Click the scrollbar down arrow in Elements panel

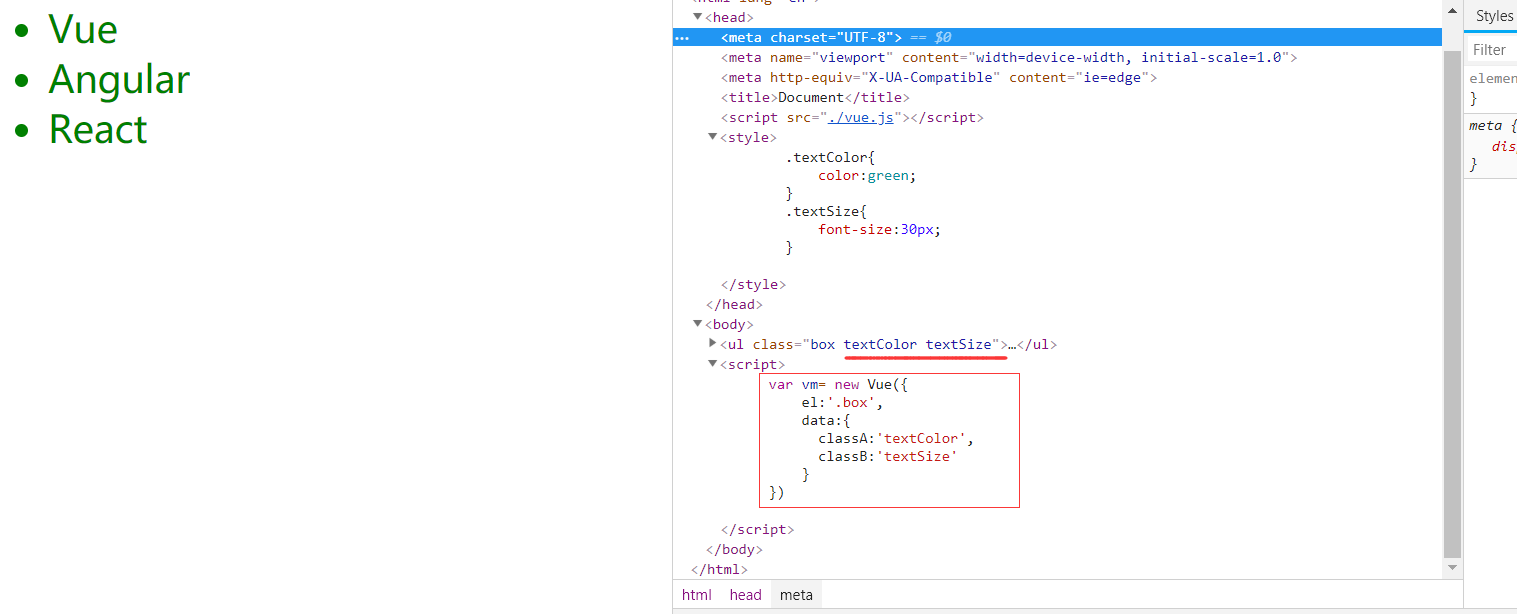pyautogui.click(x=1452, y=568)
